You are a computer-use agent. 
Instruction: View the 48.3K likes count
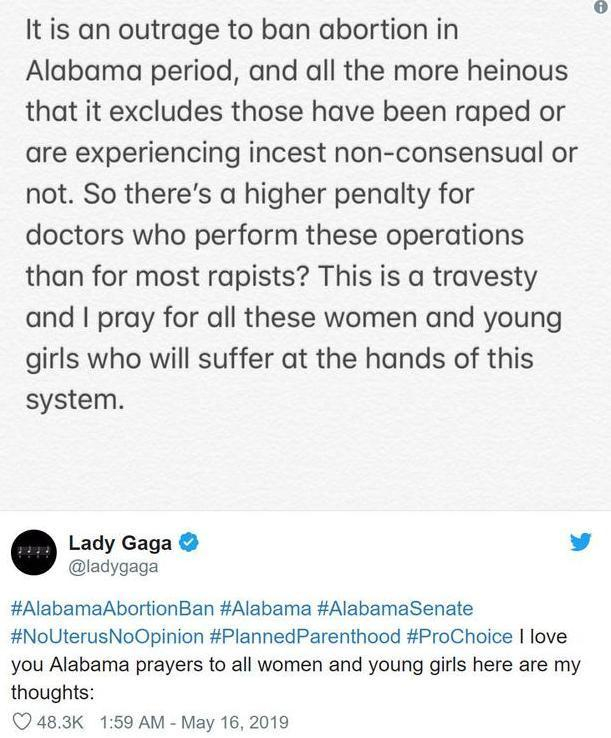[x=60, y=721]
